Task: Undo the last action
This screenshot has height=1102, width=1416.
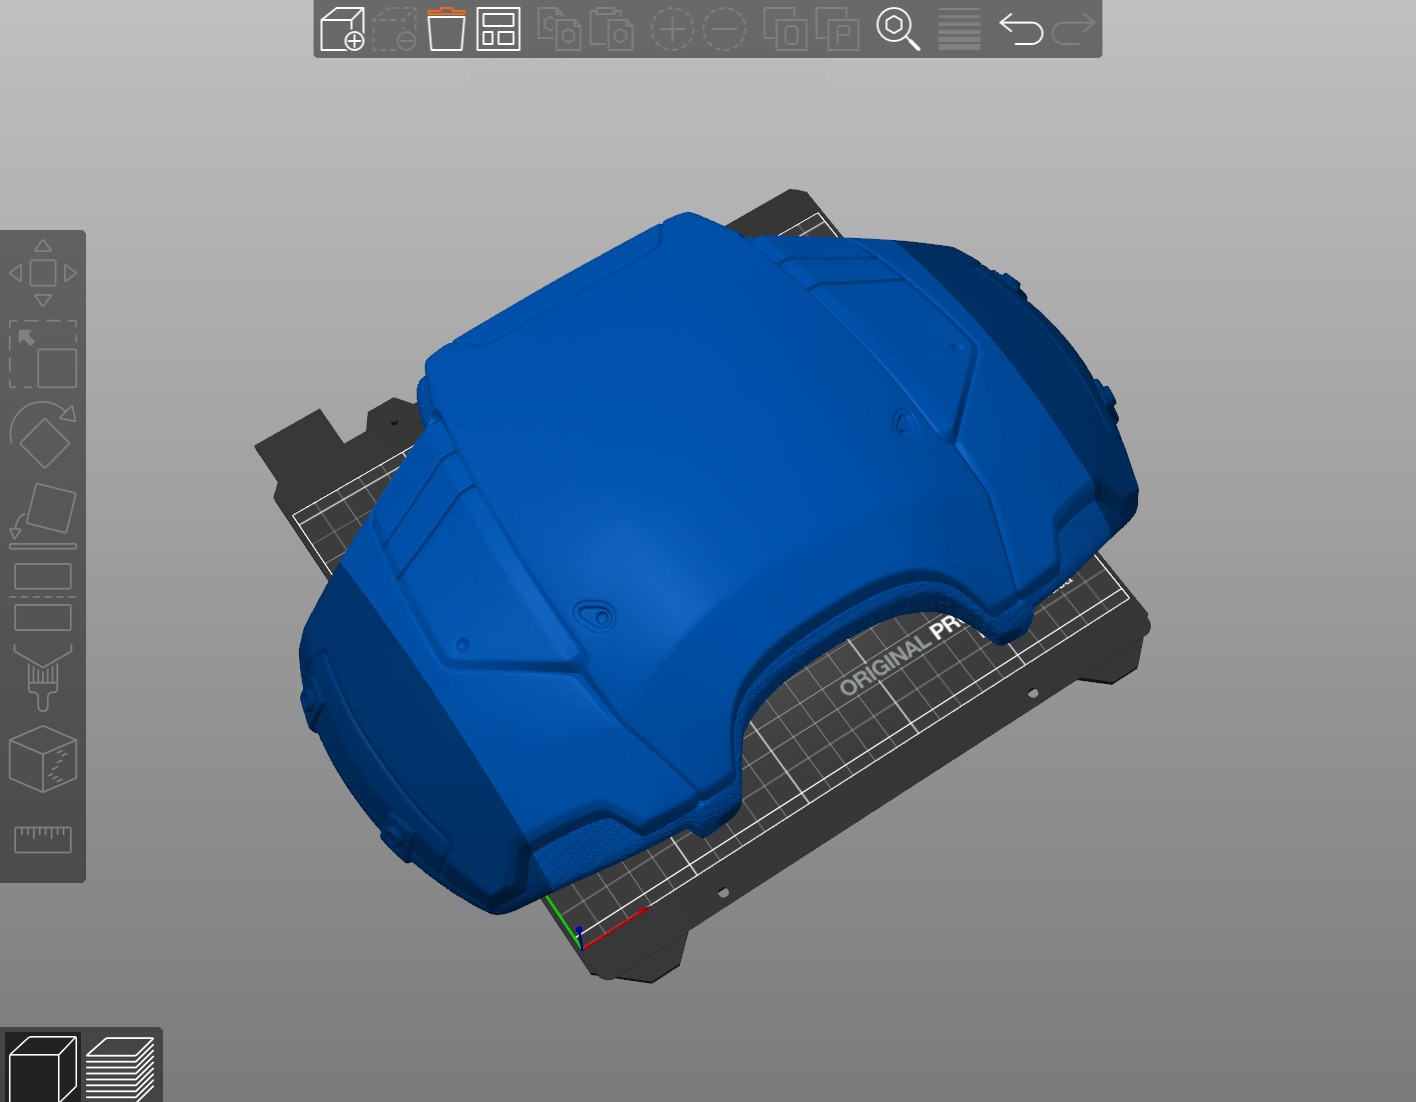Action: (x=1021, y=29)
